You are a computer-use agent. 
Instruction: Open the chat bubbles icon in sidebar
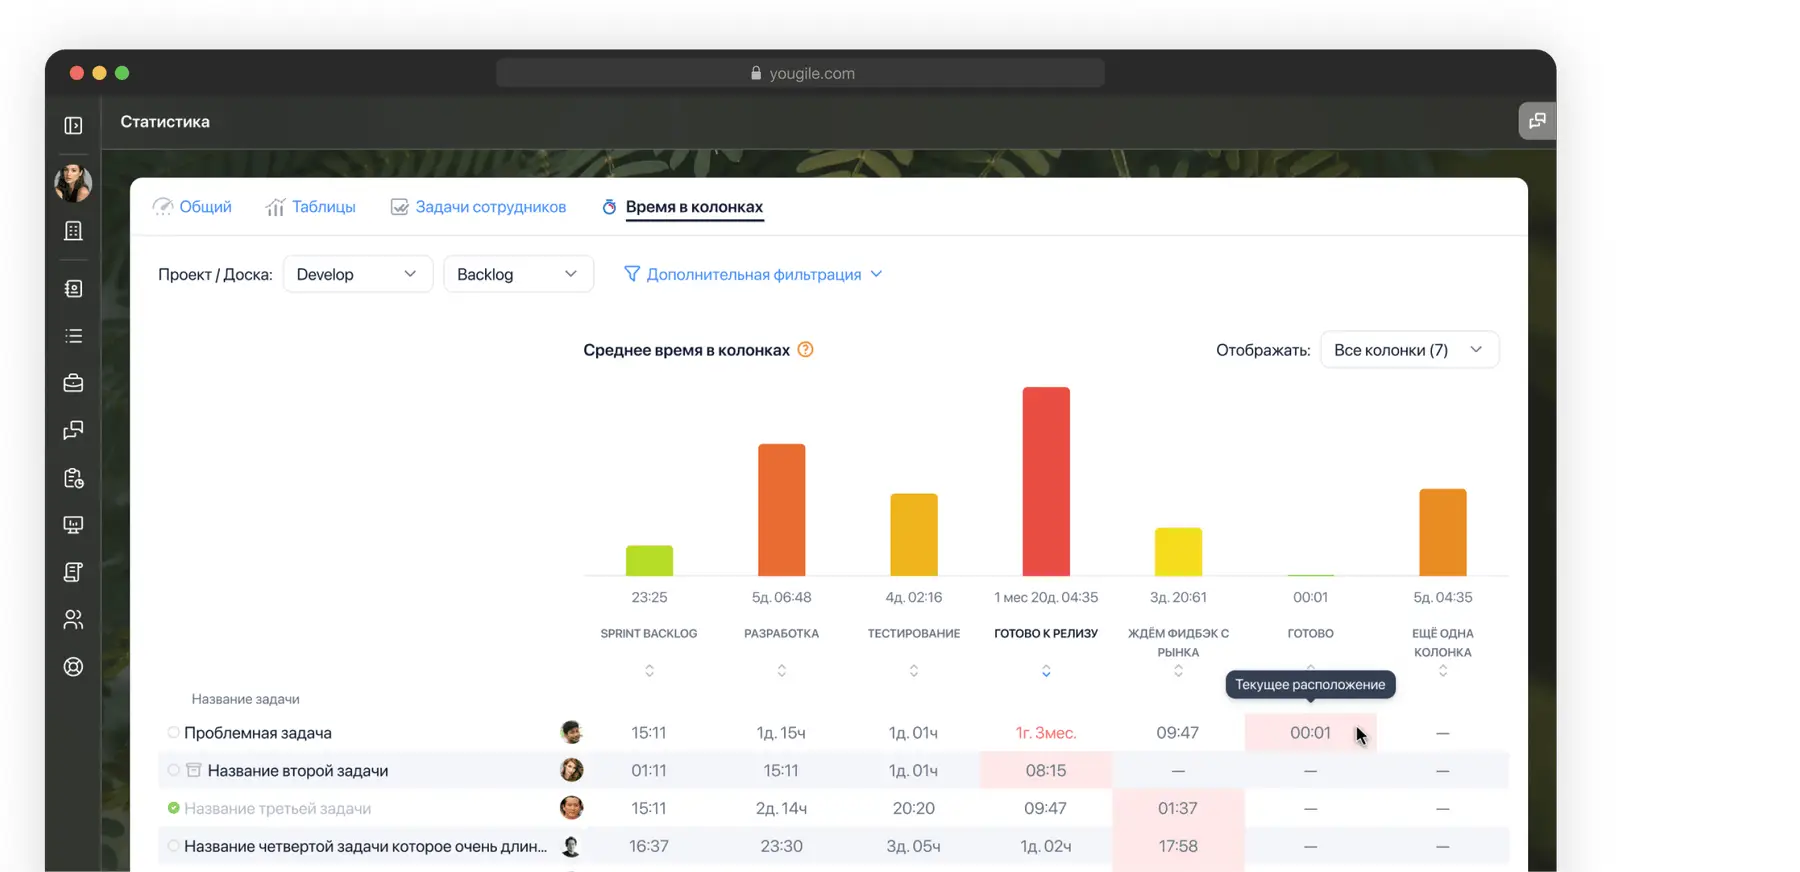tap(73, 430)
